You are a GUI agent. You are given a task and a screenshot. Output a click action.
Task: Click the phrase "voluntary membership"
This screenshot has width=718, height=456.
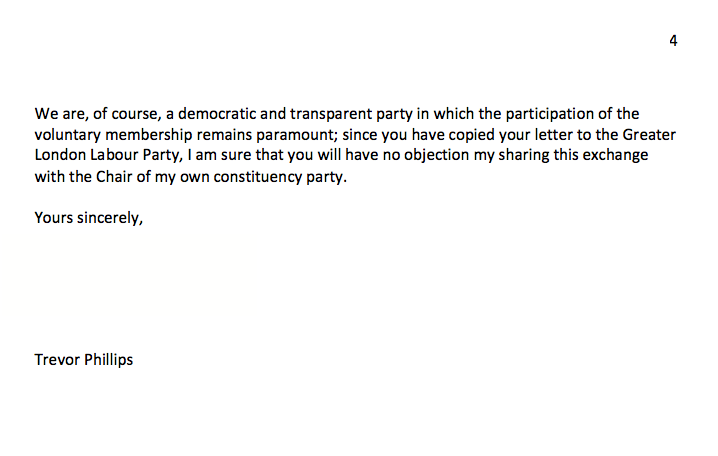click(x=113, y=135)
